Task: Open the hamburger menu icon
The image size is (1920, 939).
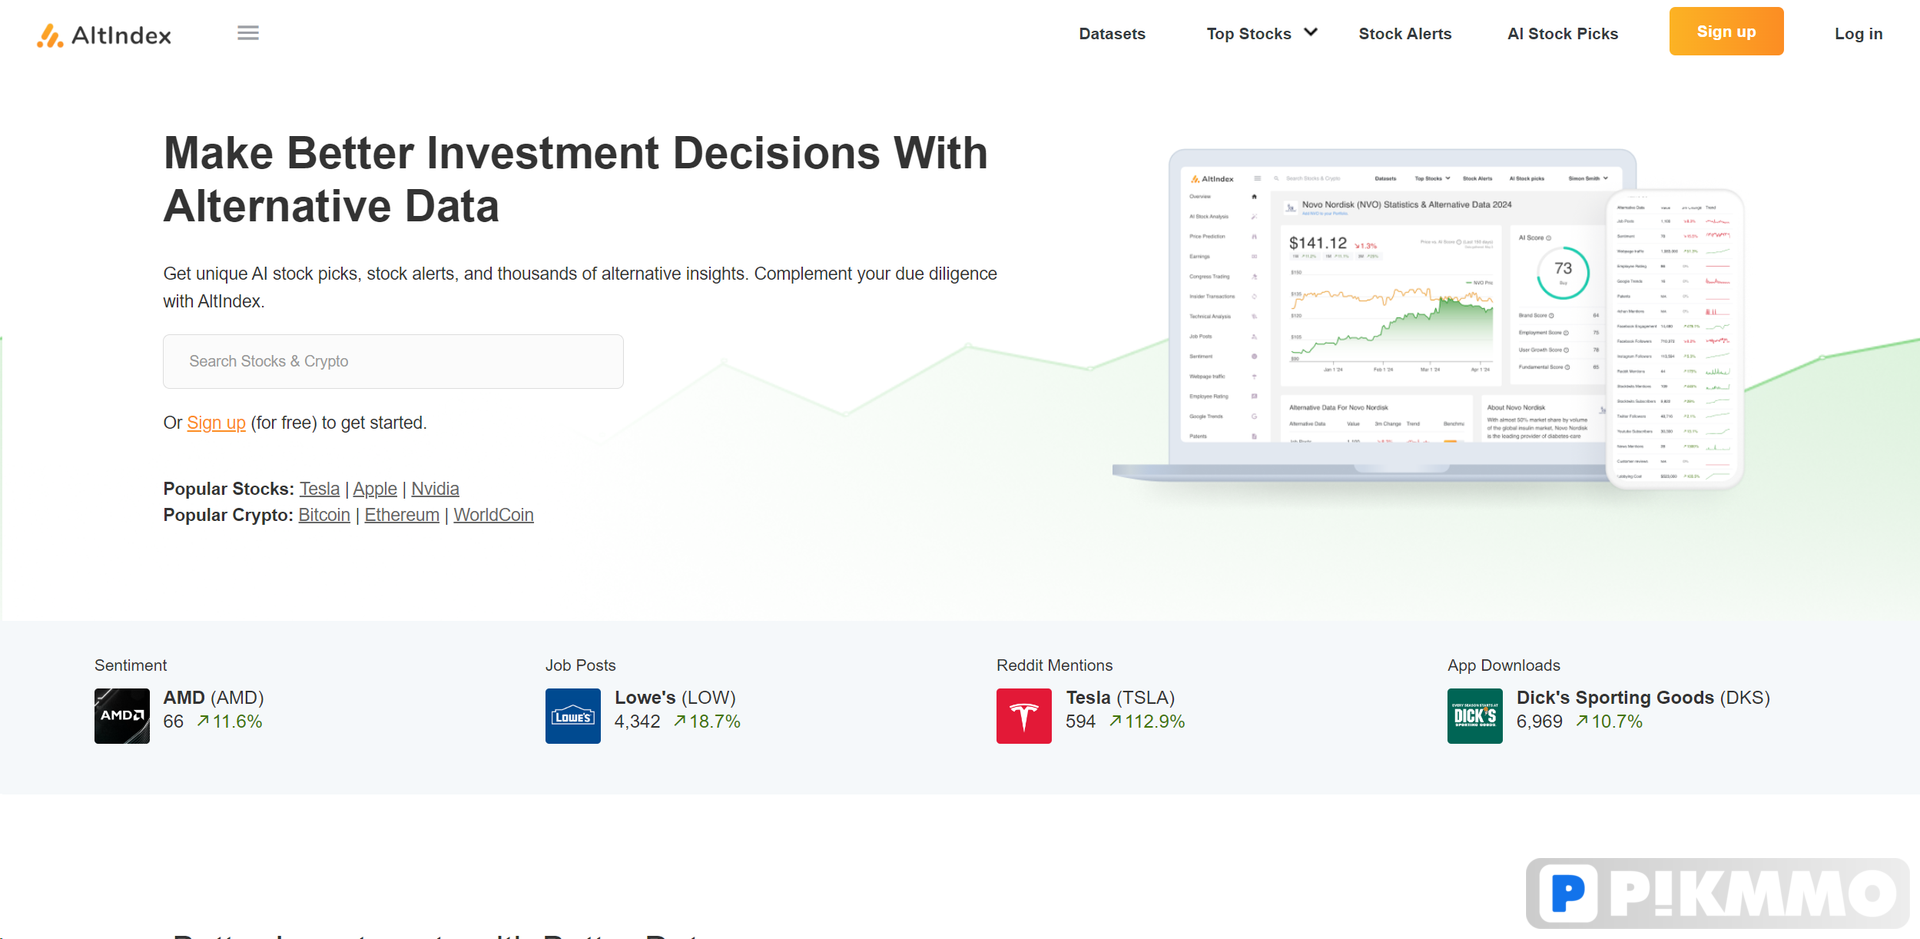Action: pyautogui.click(x=248, y=33)
